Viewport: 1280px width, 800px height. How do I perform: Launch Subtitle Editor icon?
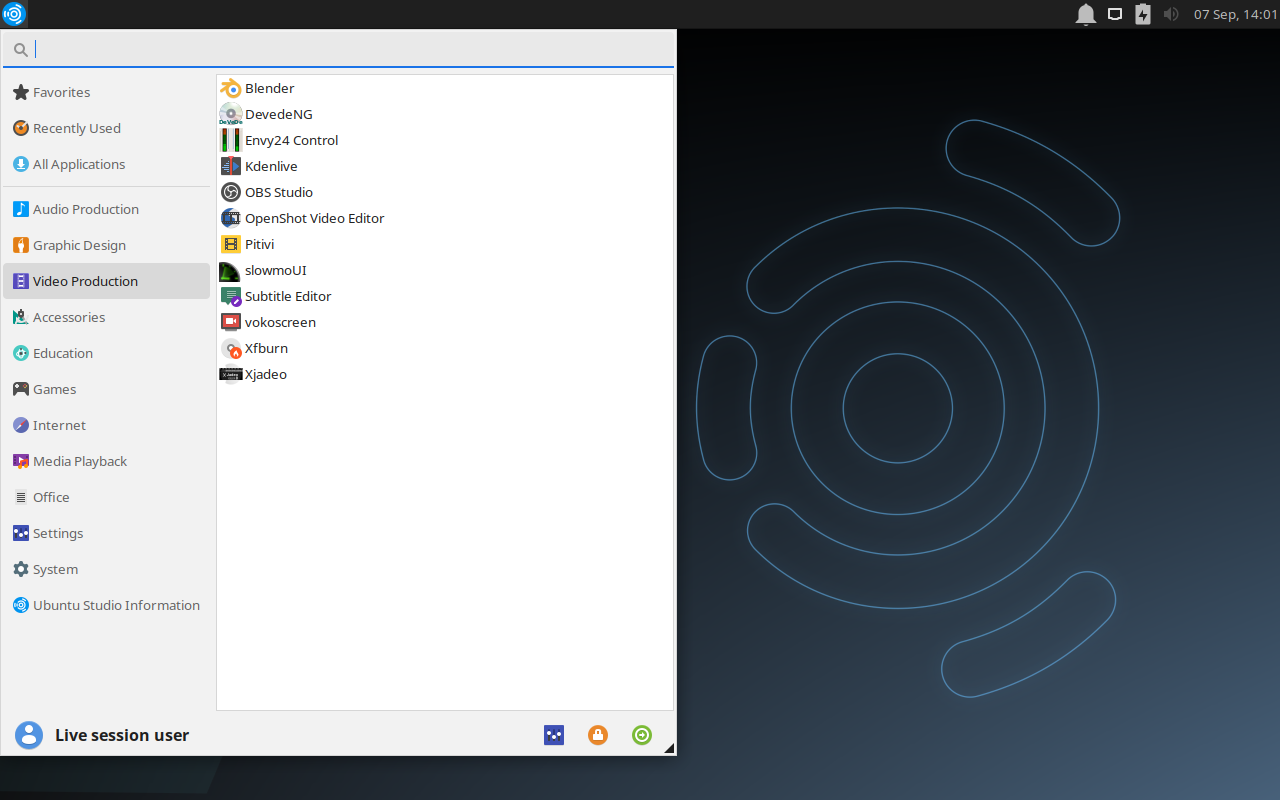231,296
